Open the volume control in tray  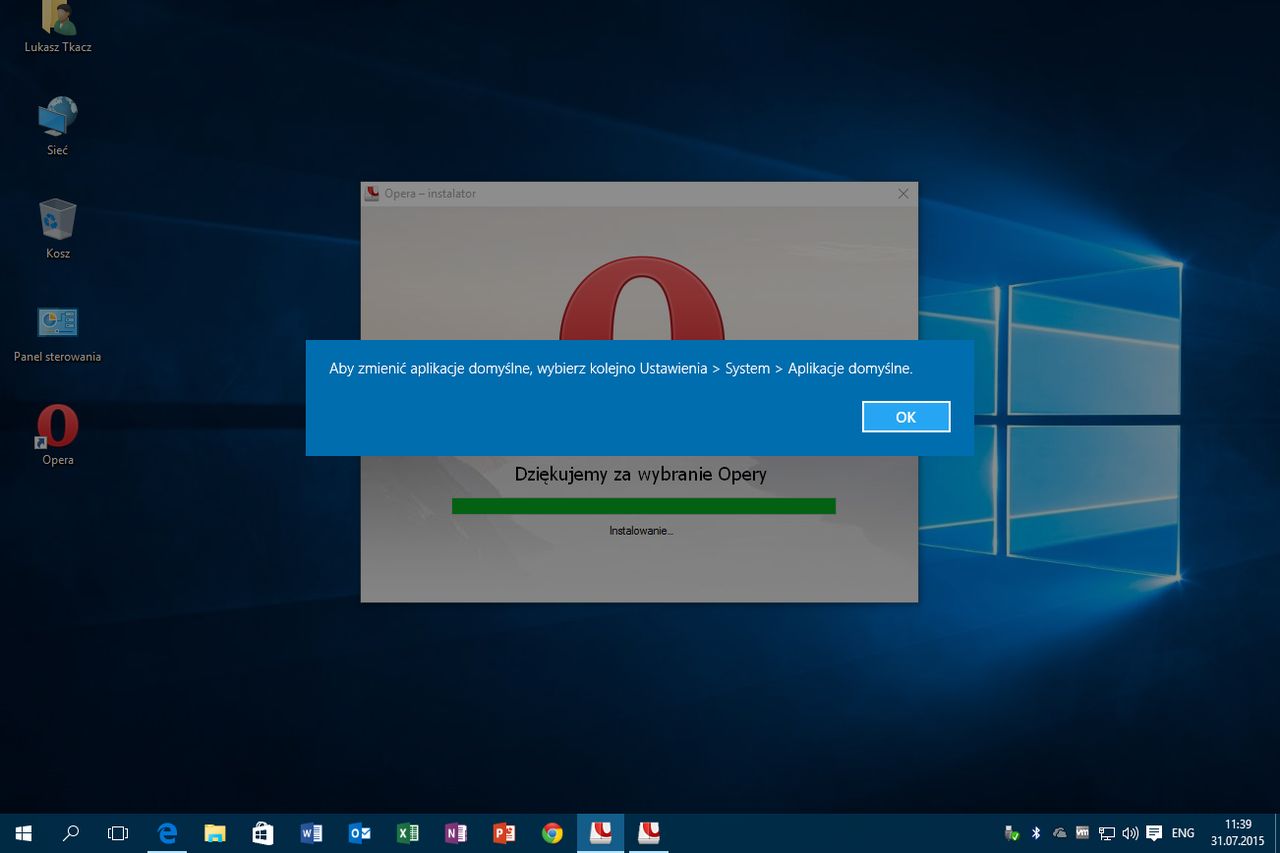(1130, 833)
